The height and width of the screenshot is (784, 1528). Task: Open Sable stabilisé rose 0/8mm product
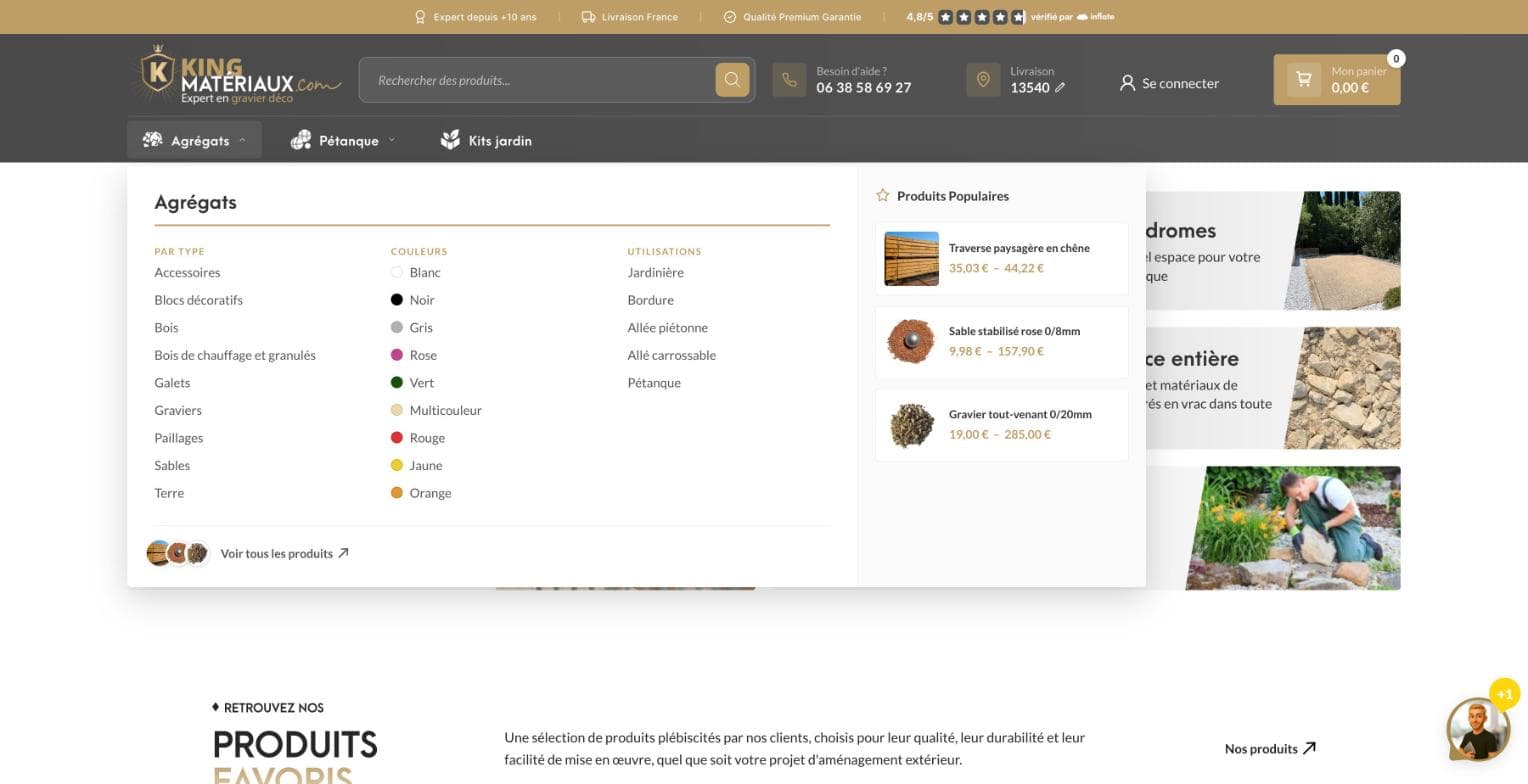tap(1001, 341)
